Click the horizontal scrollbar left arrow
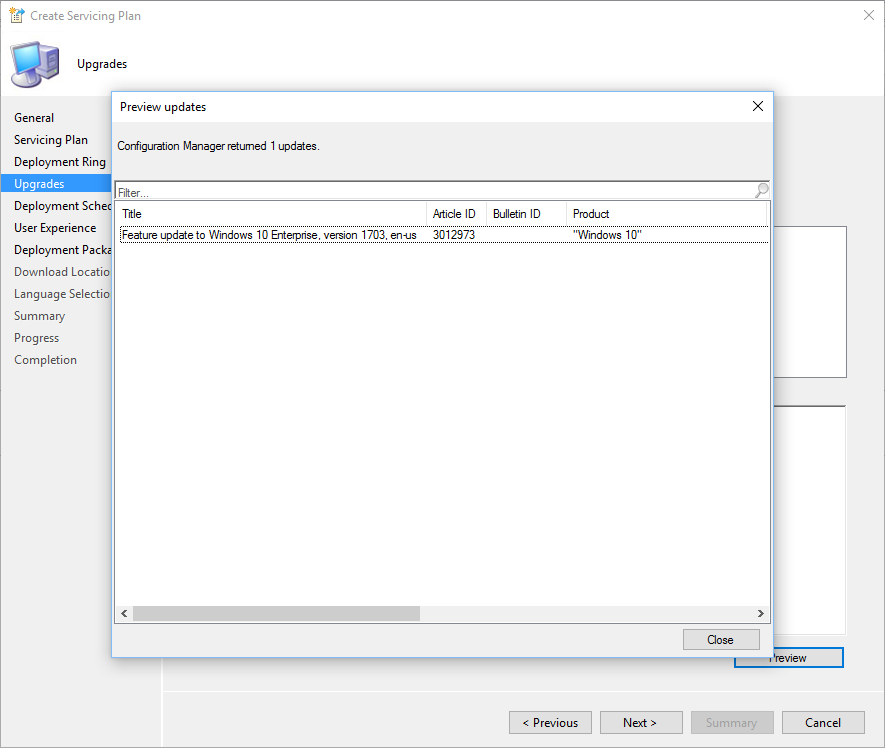 coord(124,614)
